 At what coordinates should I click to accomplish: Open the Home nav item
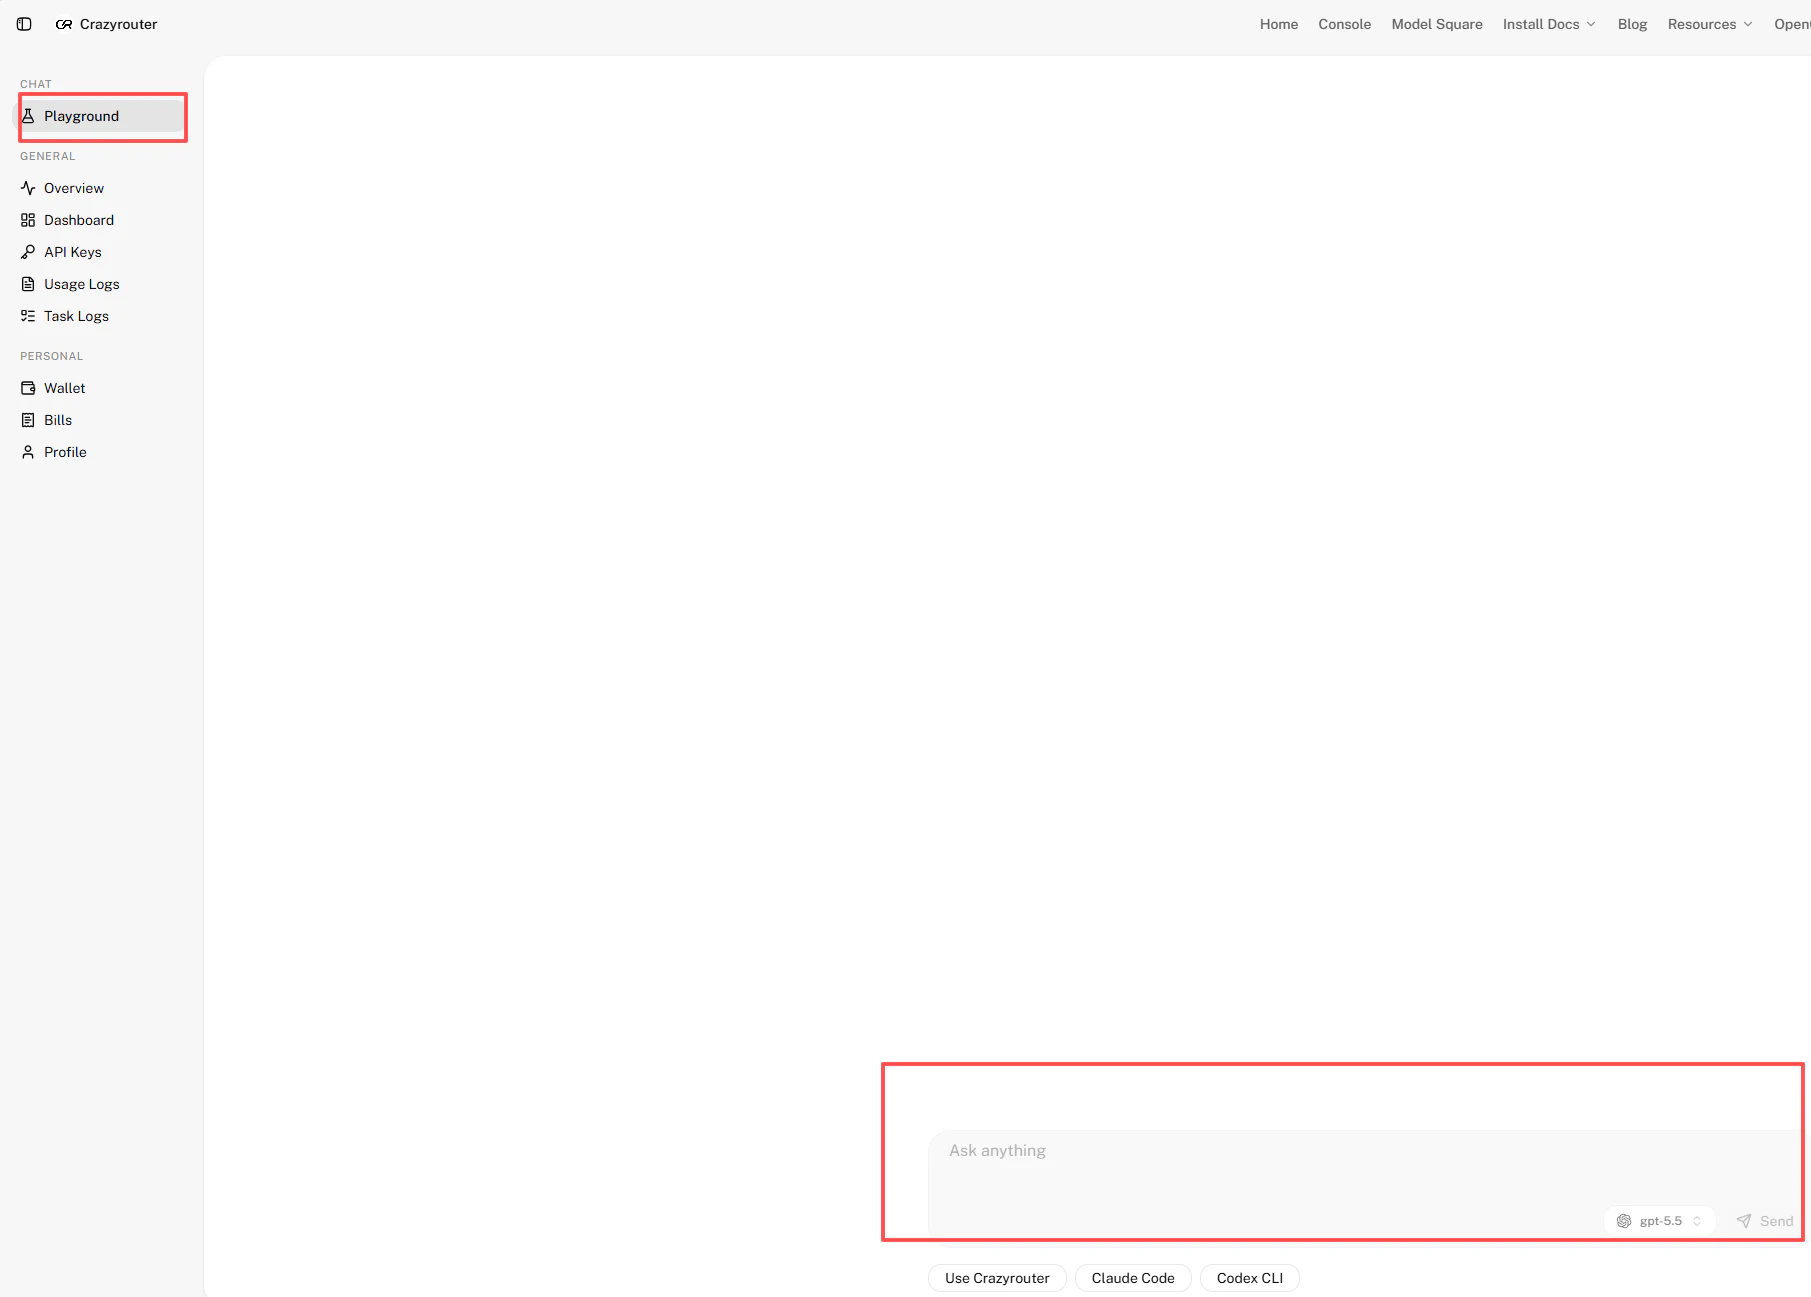[1279, 24]
